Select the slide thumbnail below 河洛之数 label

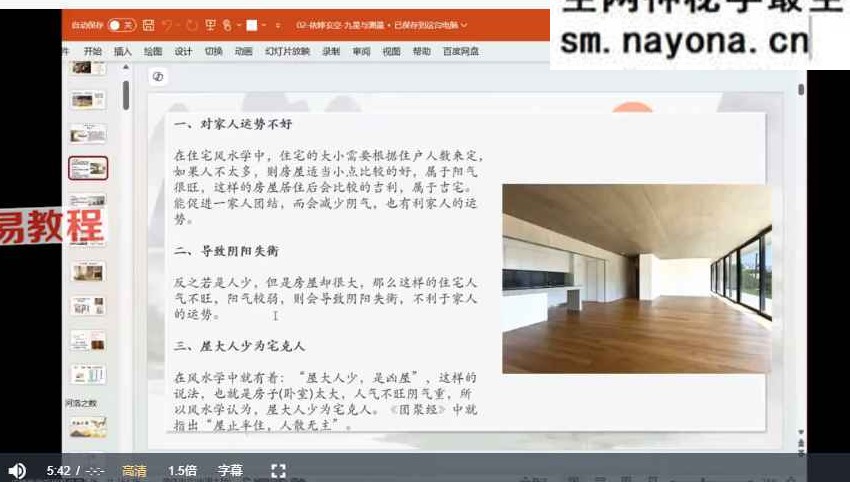pyautogui.click(x=88, y=427)
